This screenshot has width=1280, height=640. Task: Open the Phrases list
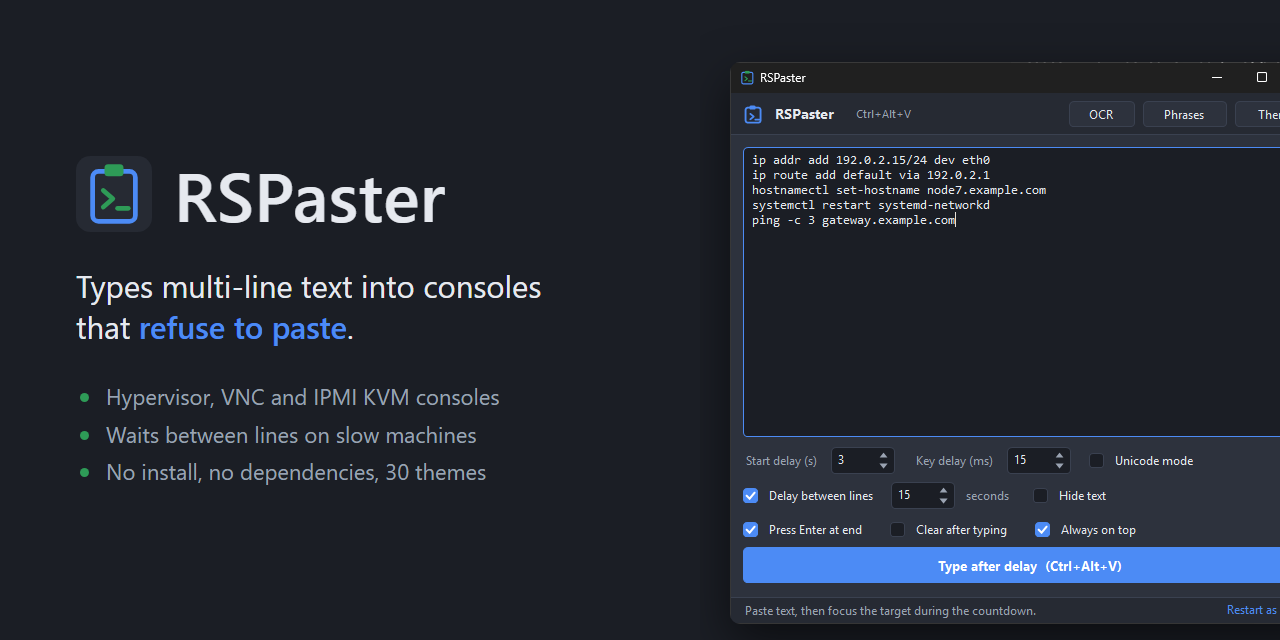1184,114
